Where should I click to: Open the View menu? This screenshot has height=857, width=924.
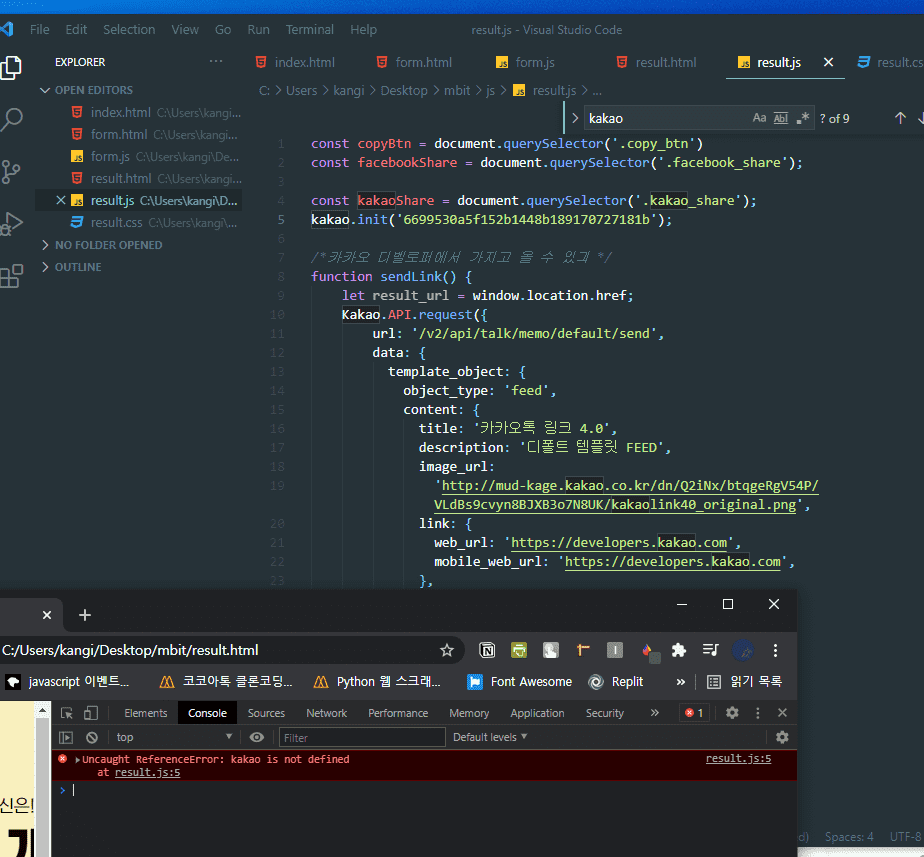click(x=185, y=29)
